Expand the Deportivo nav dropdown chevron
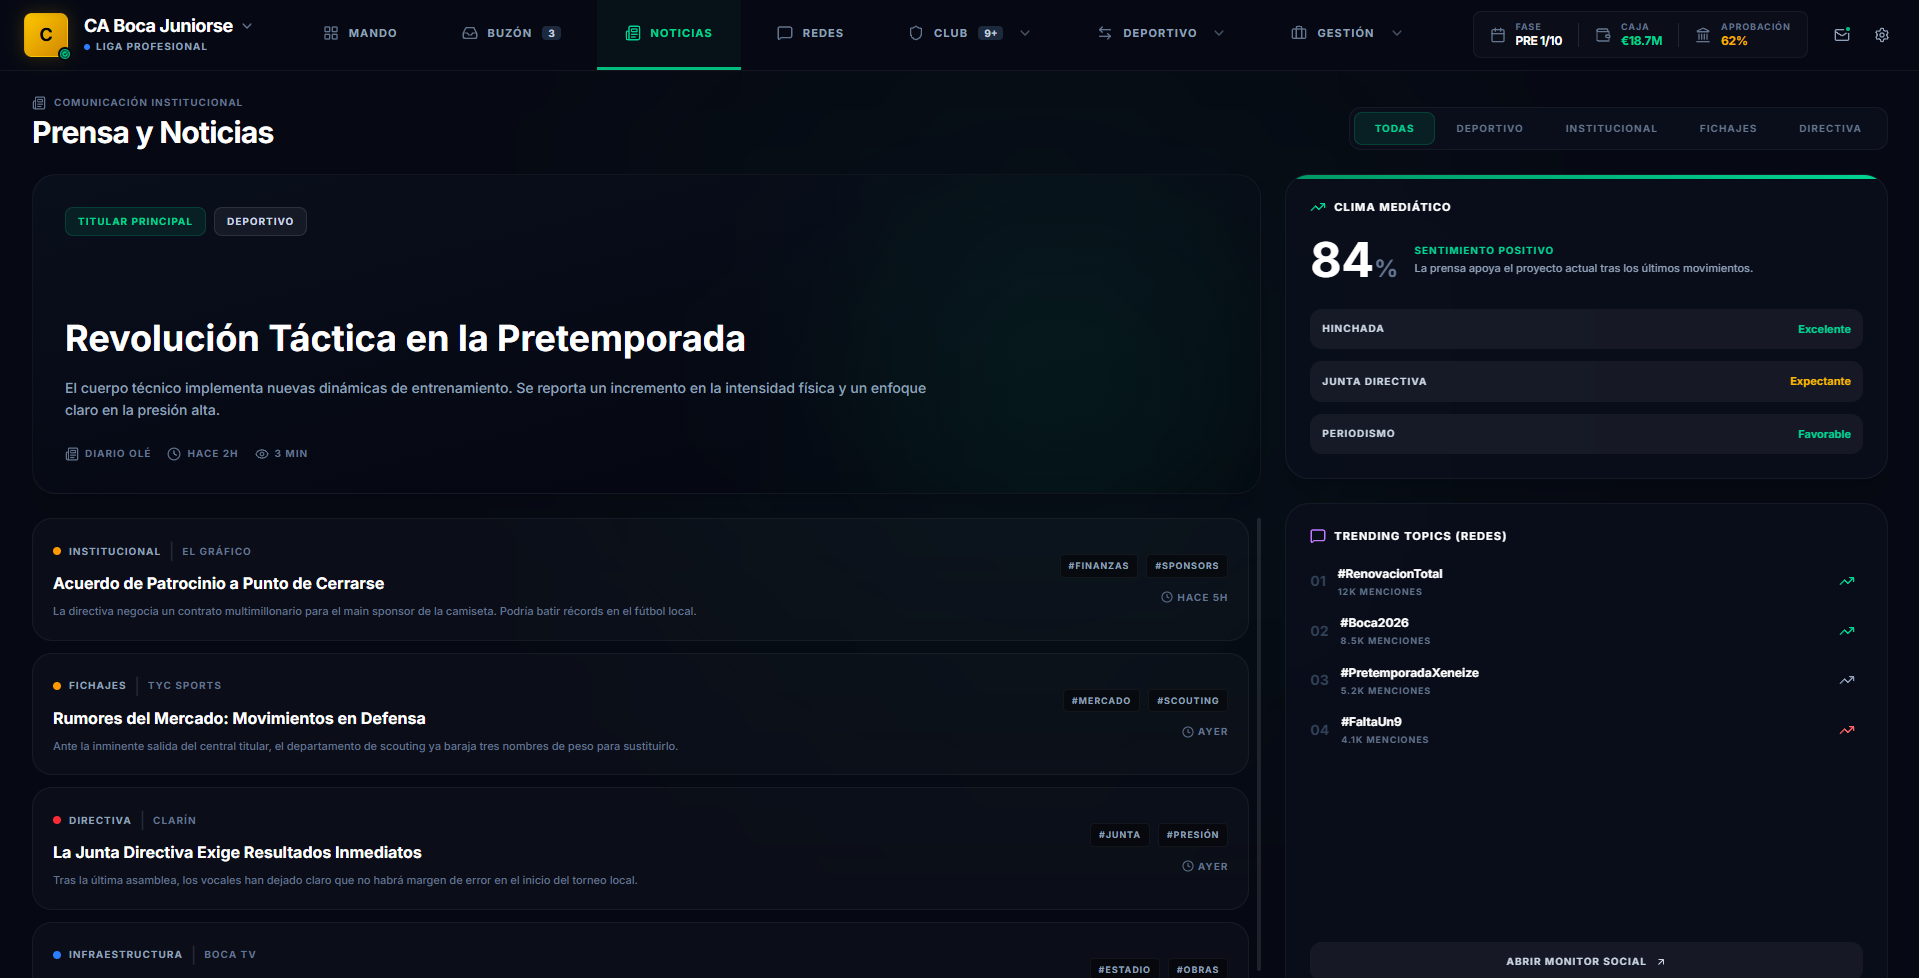 [x=1219, y=33]
